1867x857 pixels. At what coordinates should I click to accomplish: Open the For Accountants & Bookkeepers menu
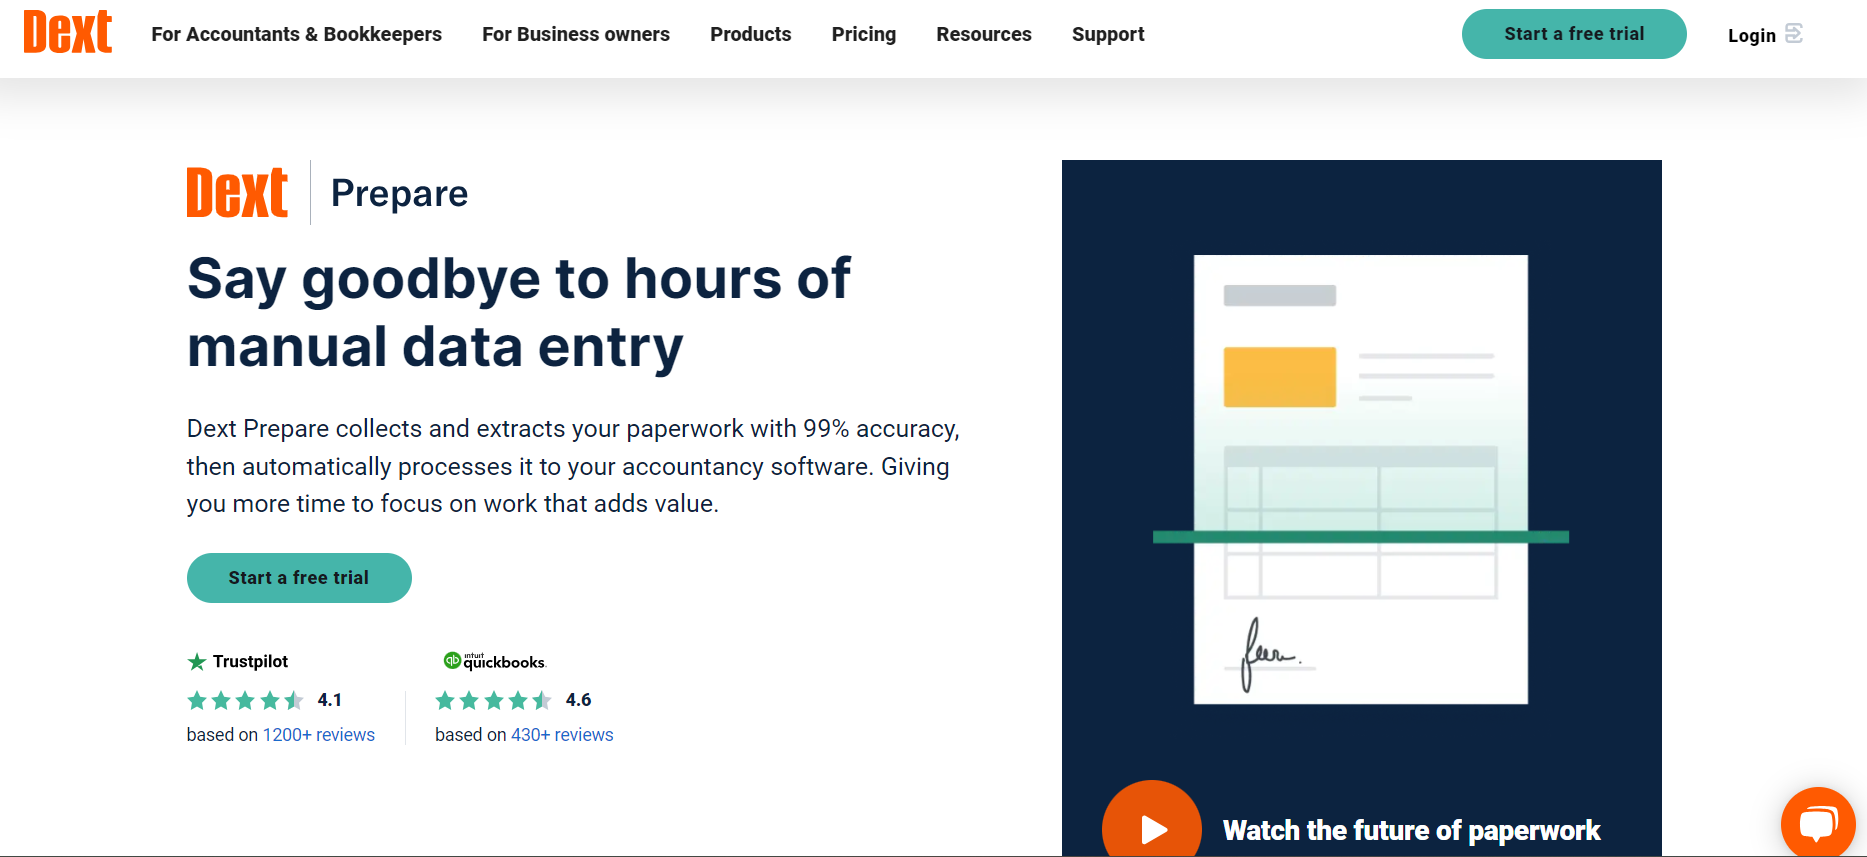[x=296, y=34]
